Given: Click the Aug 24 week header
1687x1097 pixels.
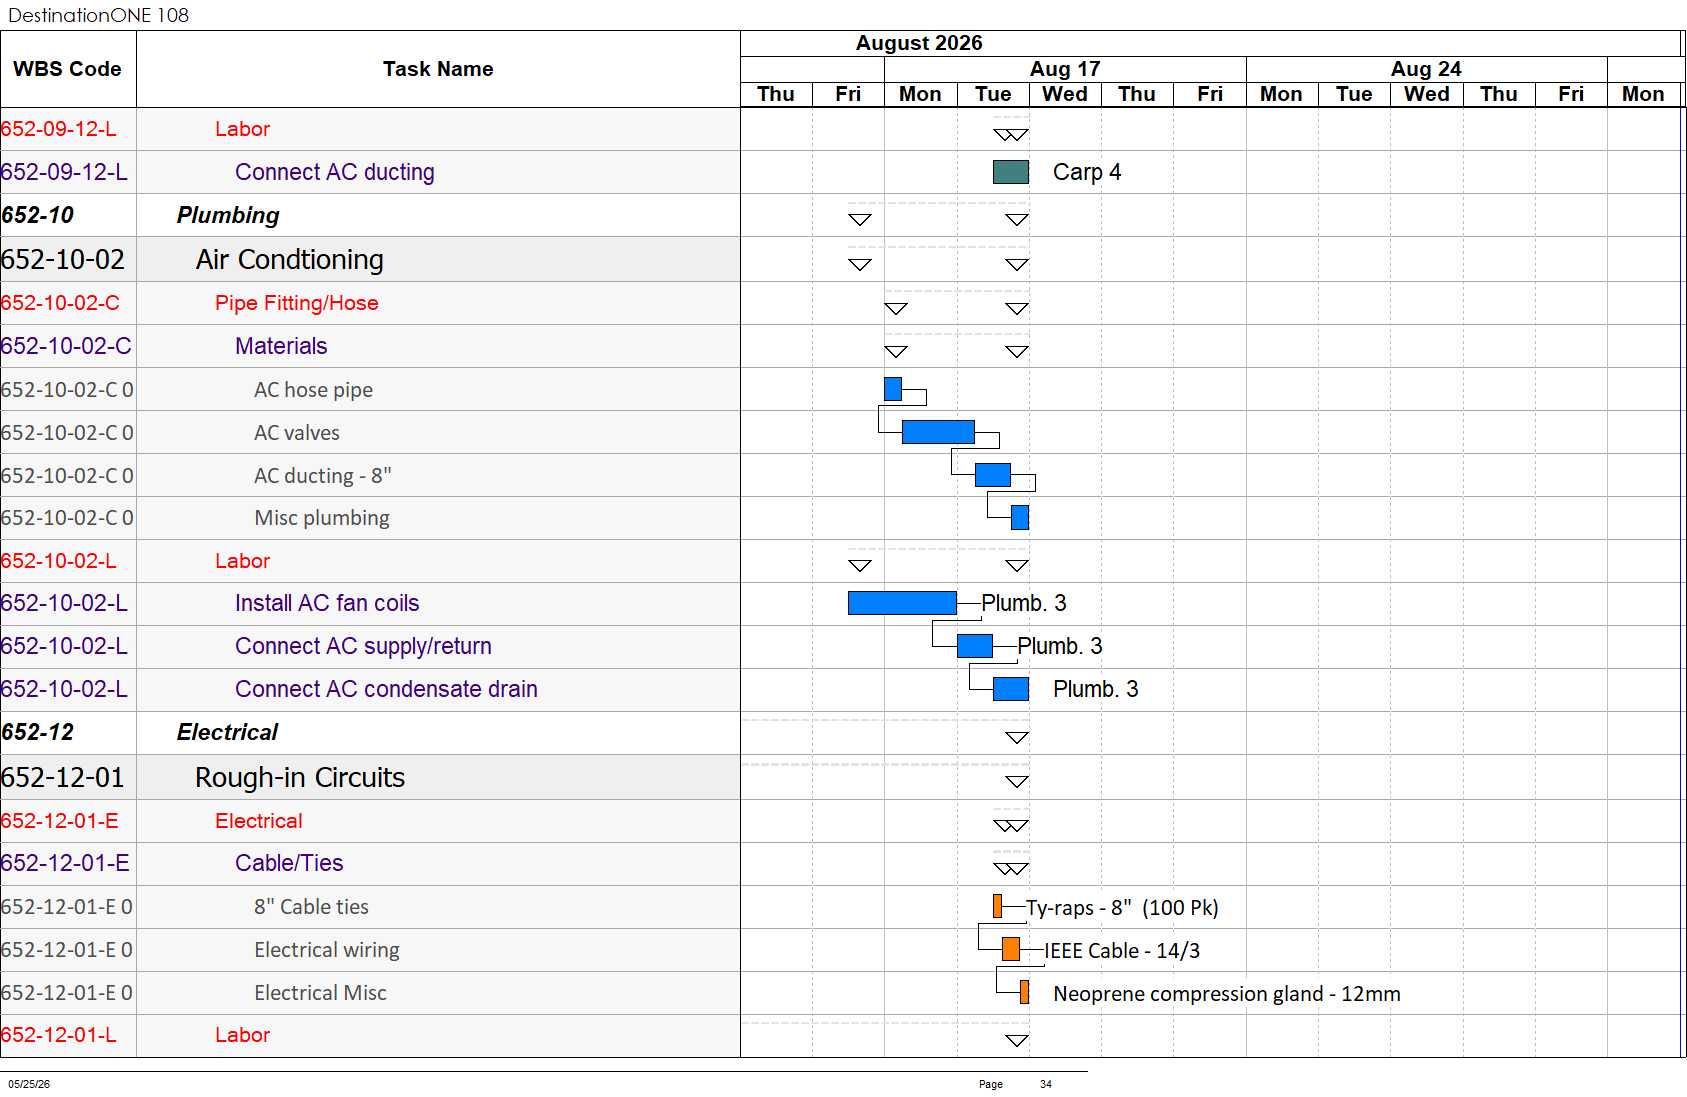Looking at the screenshot, I should [x=1426, y=69].
